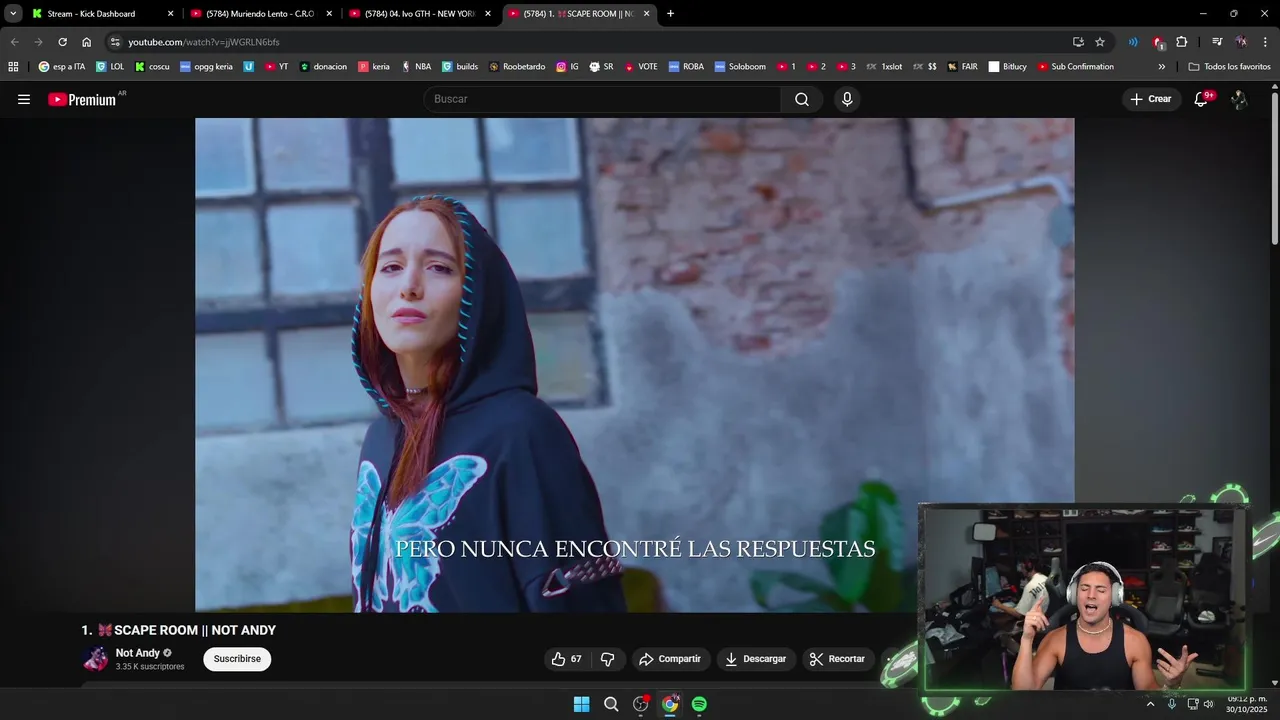Open the VOTE bookmark

point(641,67)
